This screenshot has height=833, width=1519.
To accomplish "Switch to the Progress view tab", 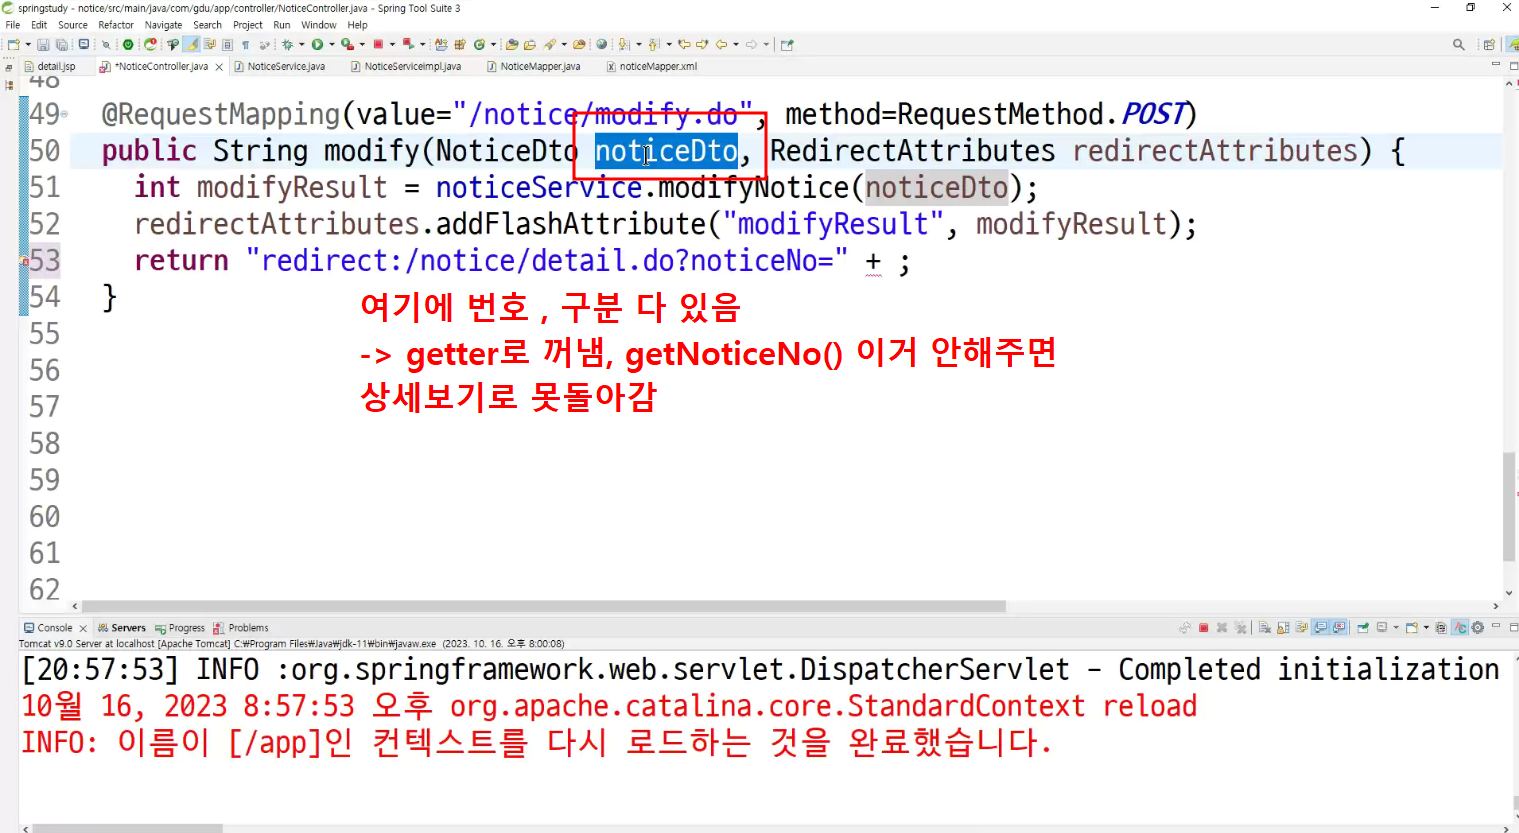I will (179, 628).
